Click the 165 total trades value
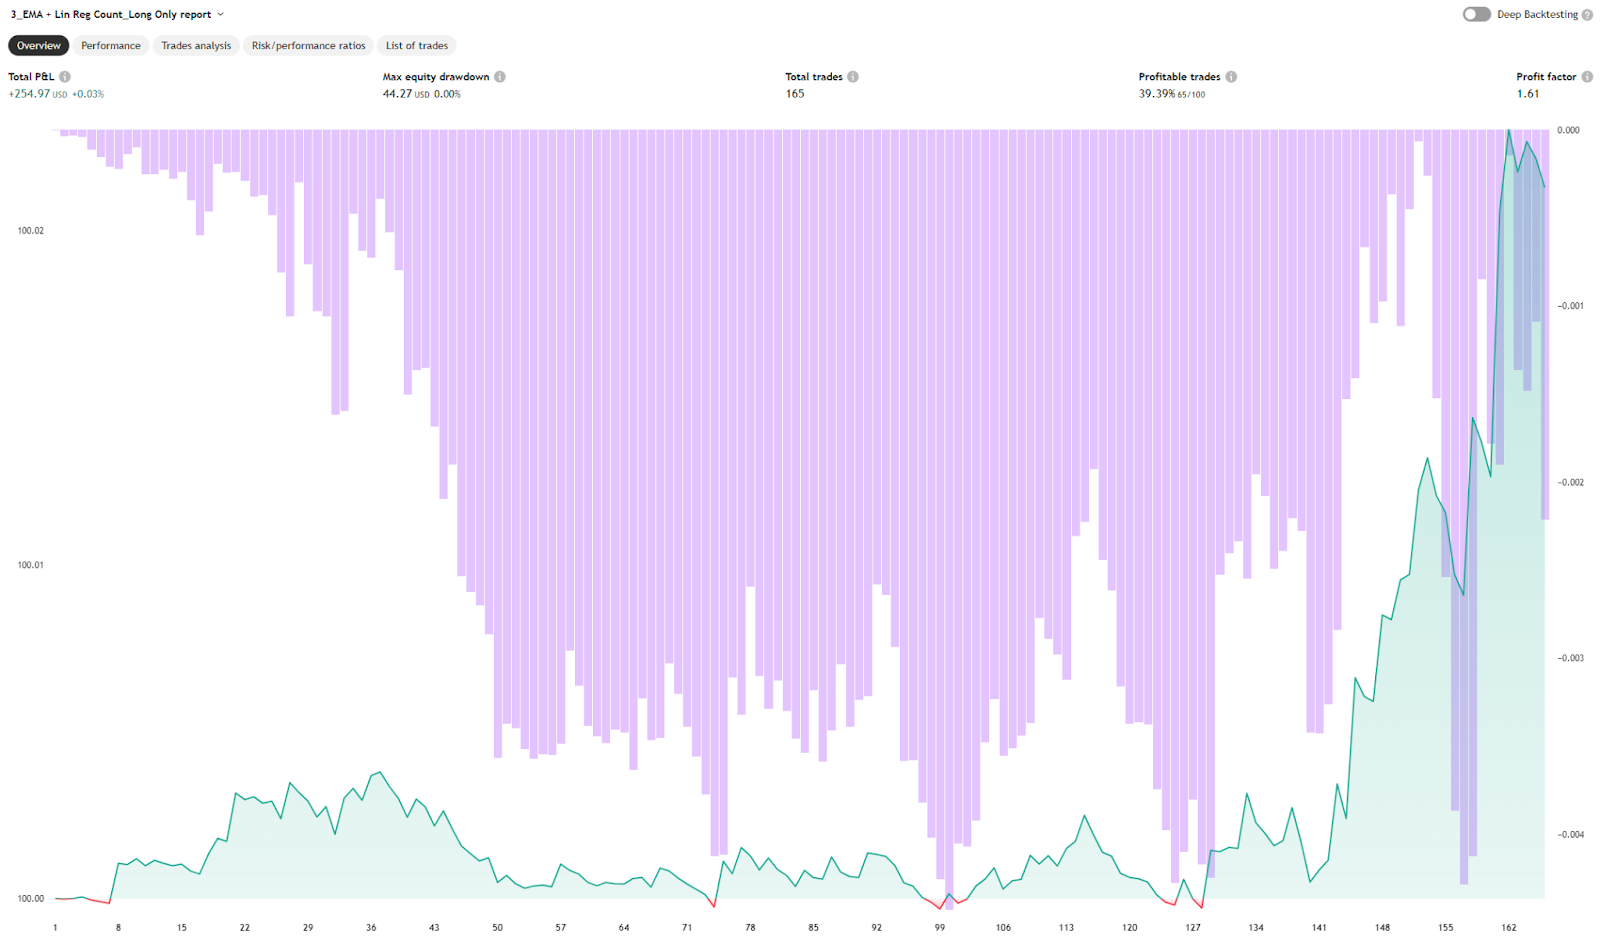 pyautogui.click(x=795, y=94)
